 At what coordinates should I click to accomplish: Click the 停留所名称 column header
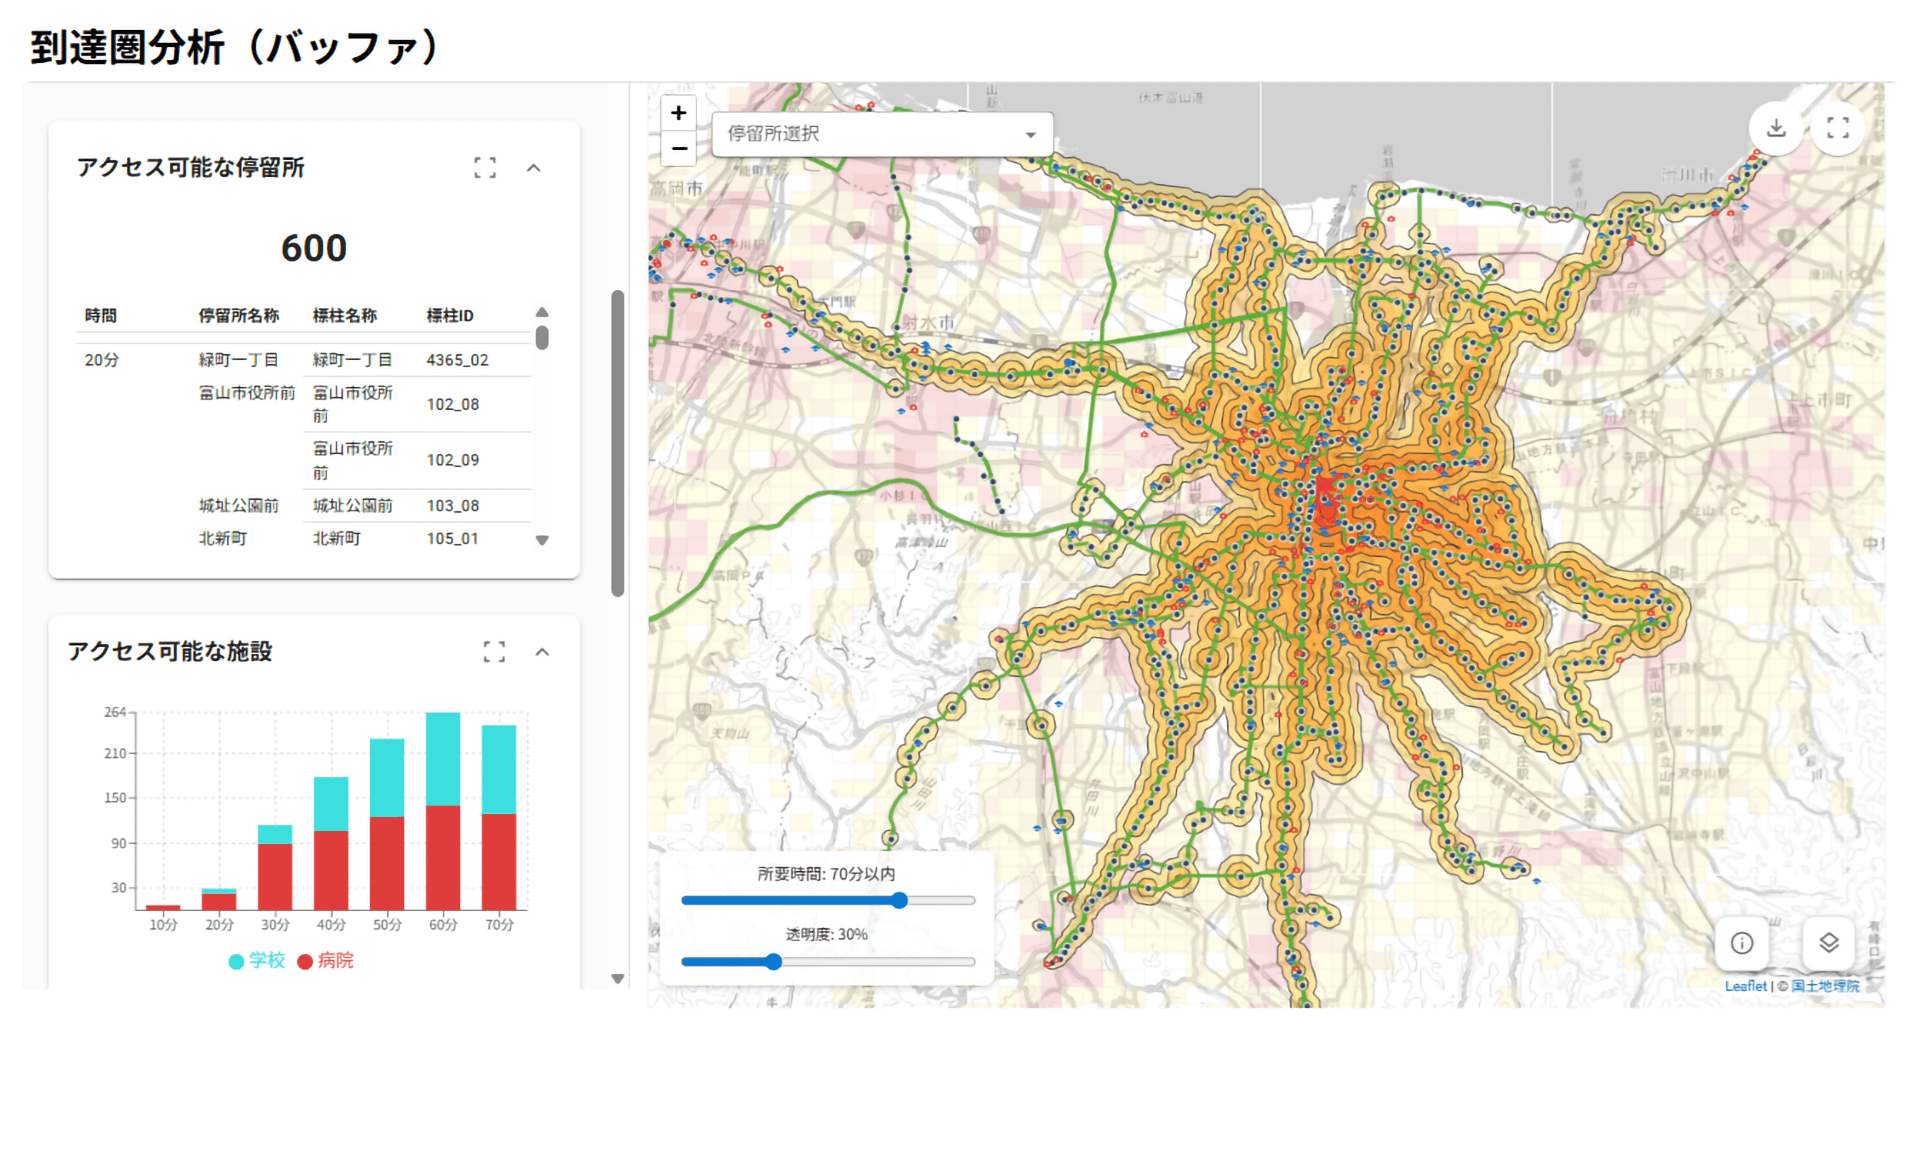tap(238, 316)
